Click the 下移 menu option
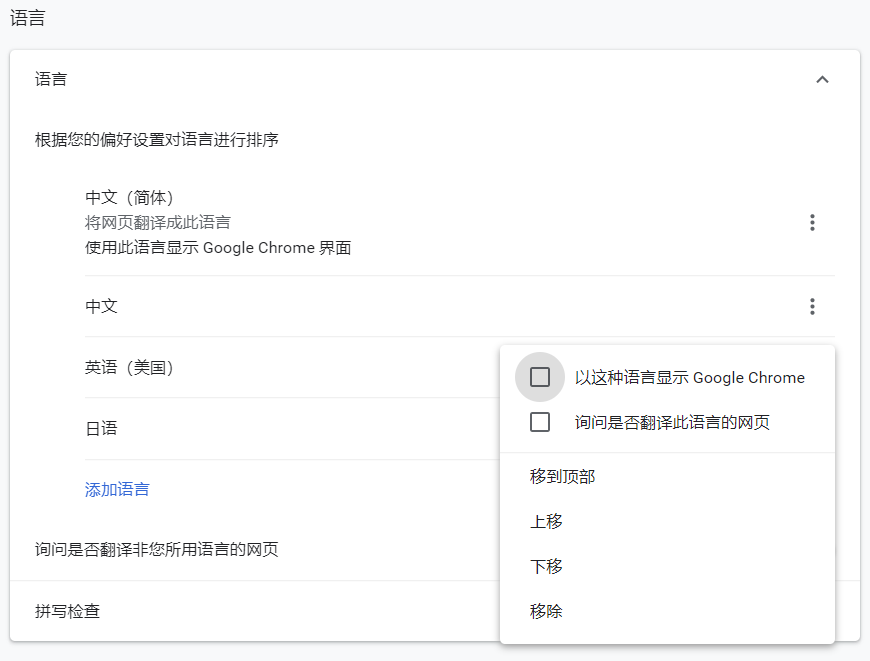 point(546,567)
